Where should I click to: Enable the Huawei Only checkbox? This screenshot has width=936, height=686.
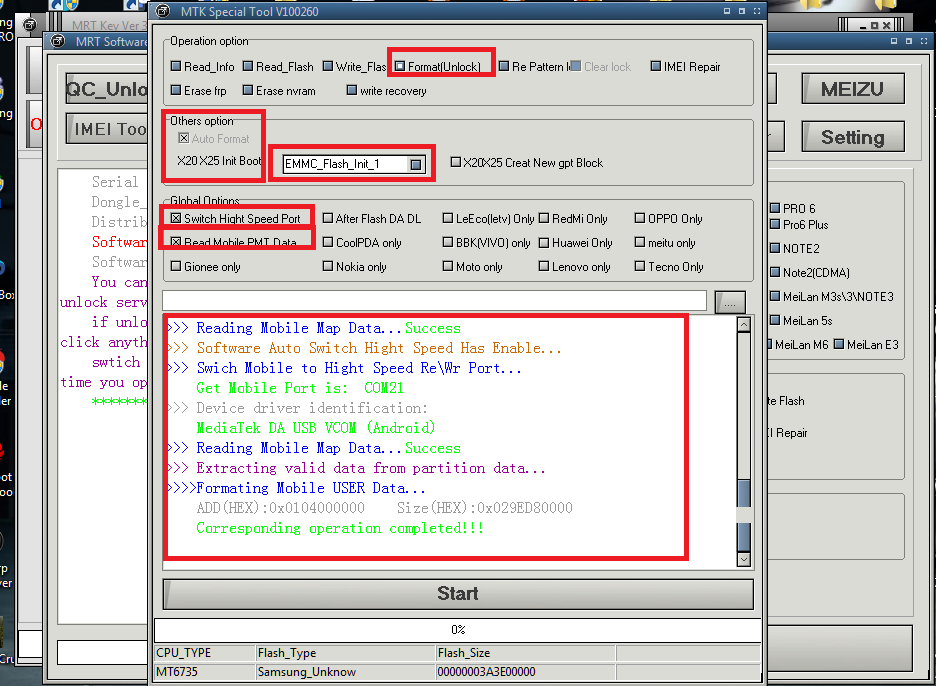click(544, 242)
